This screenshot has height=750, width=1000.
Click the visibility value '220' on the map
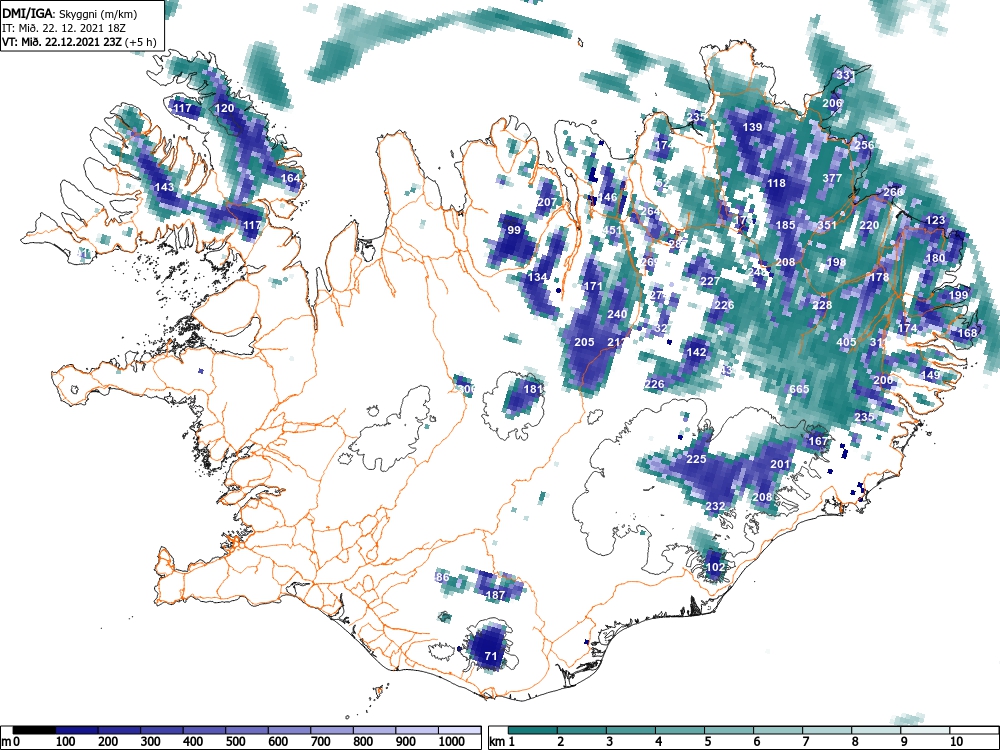click(869, 225)
